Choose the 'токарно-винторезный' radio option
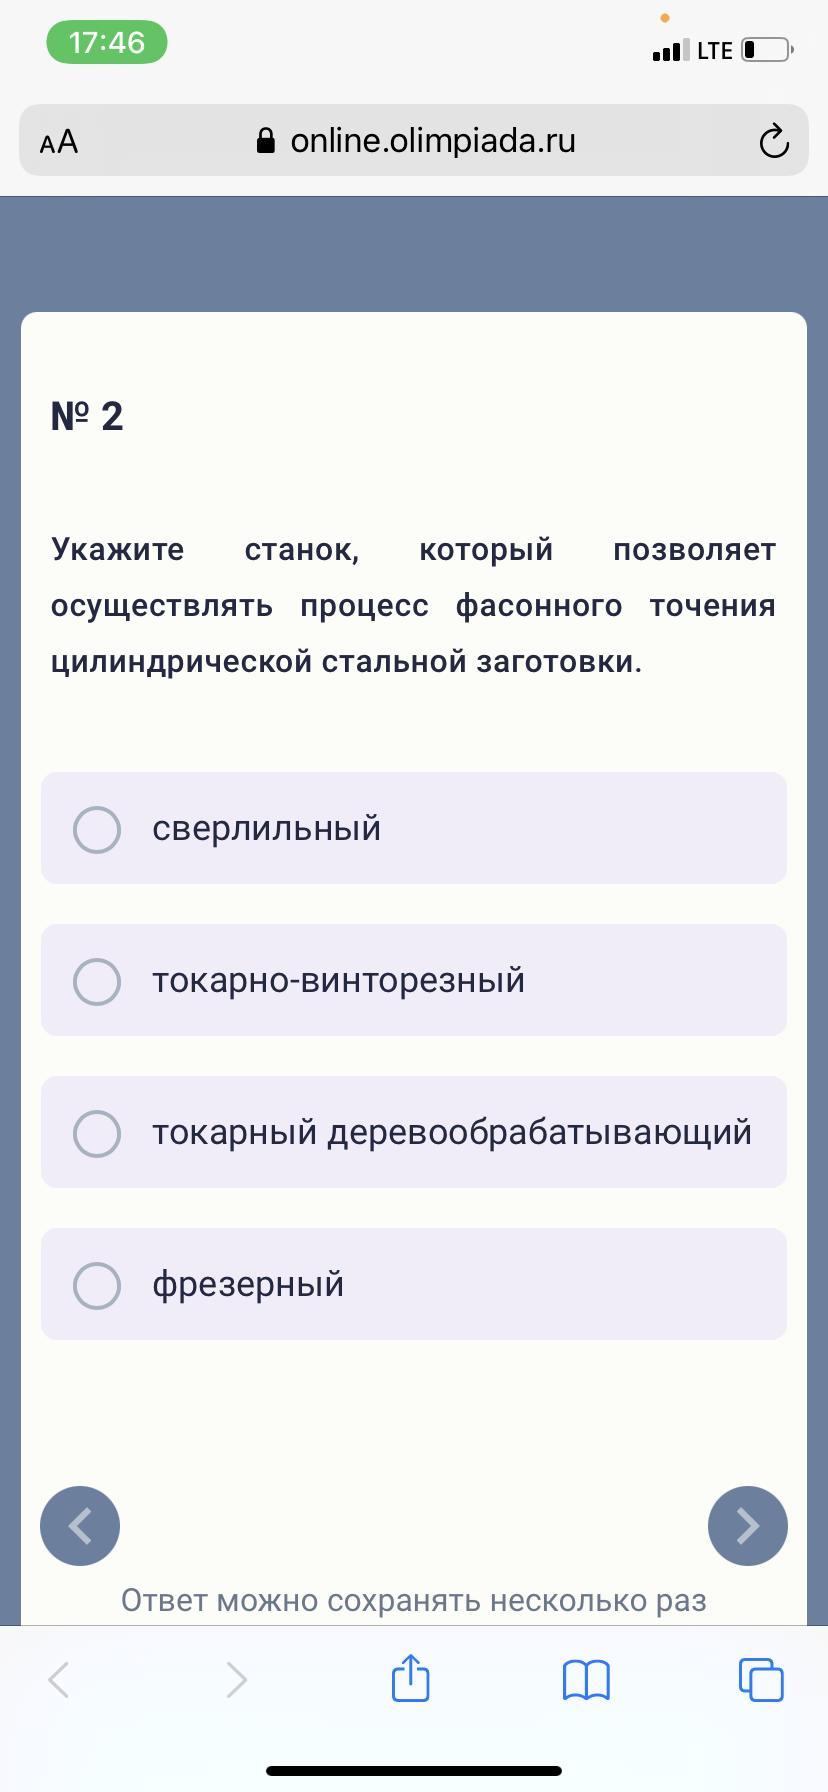The width and height of the screenshot is (828, 1792). click(97, 981)
